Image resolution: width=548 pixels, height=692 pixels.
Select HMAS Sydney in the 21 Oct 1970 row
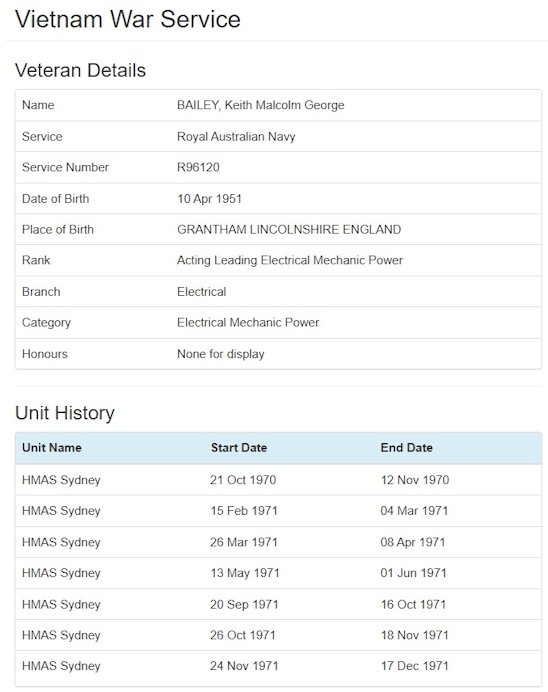(61, 480)
